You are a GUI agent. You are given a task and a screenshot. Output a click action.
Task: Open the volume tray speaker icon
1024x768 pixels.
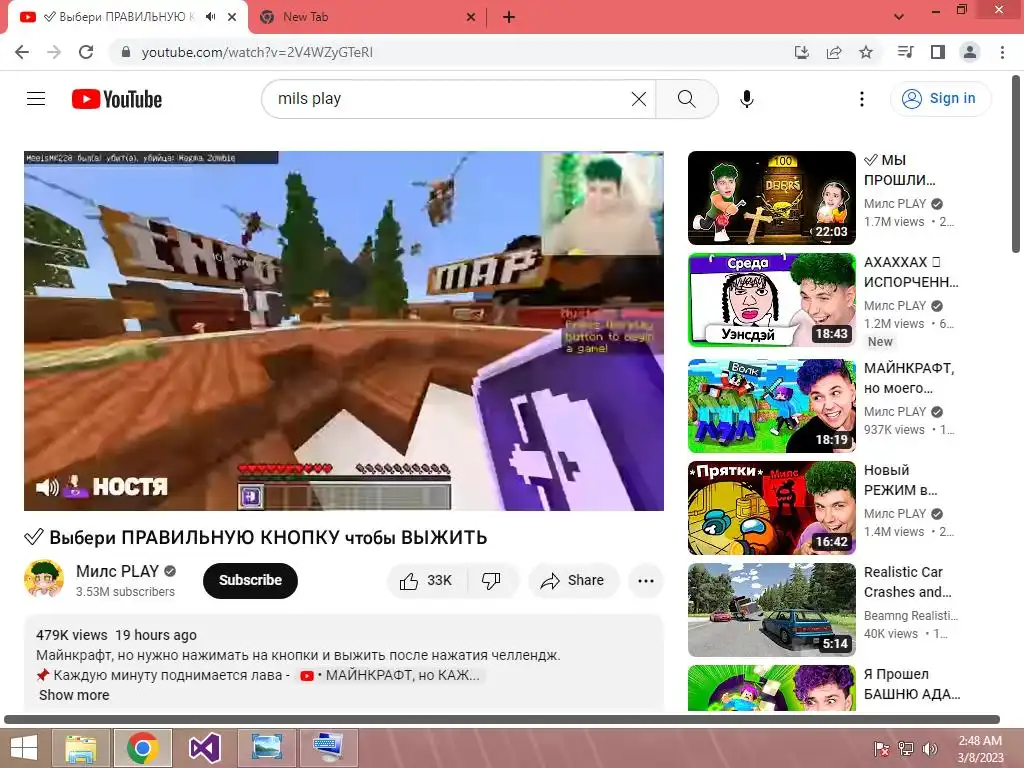click(x=930, y=748)
